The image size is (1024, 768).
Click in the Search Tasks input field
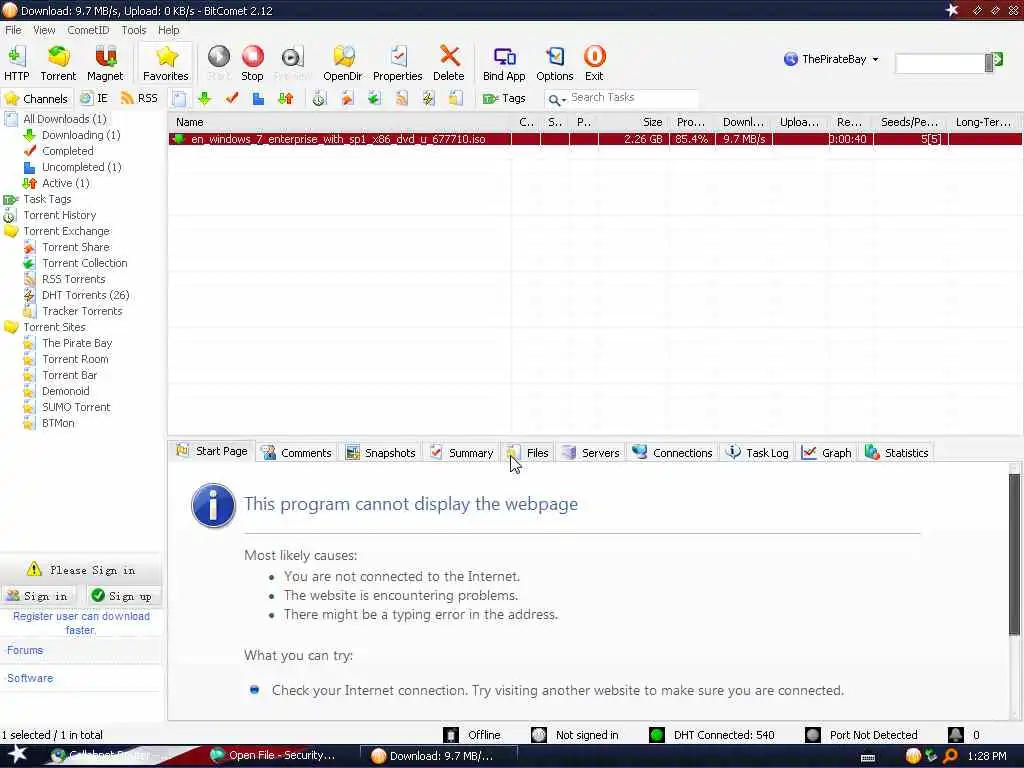633,97
